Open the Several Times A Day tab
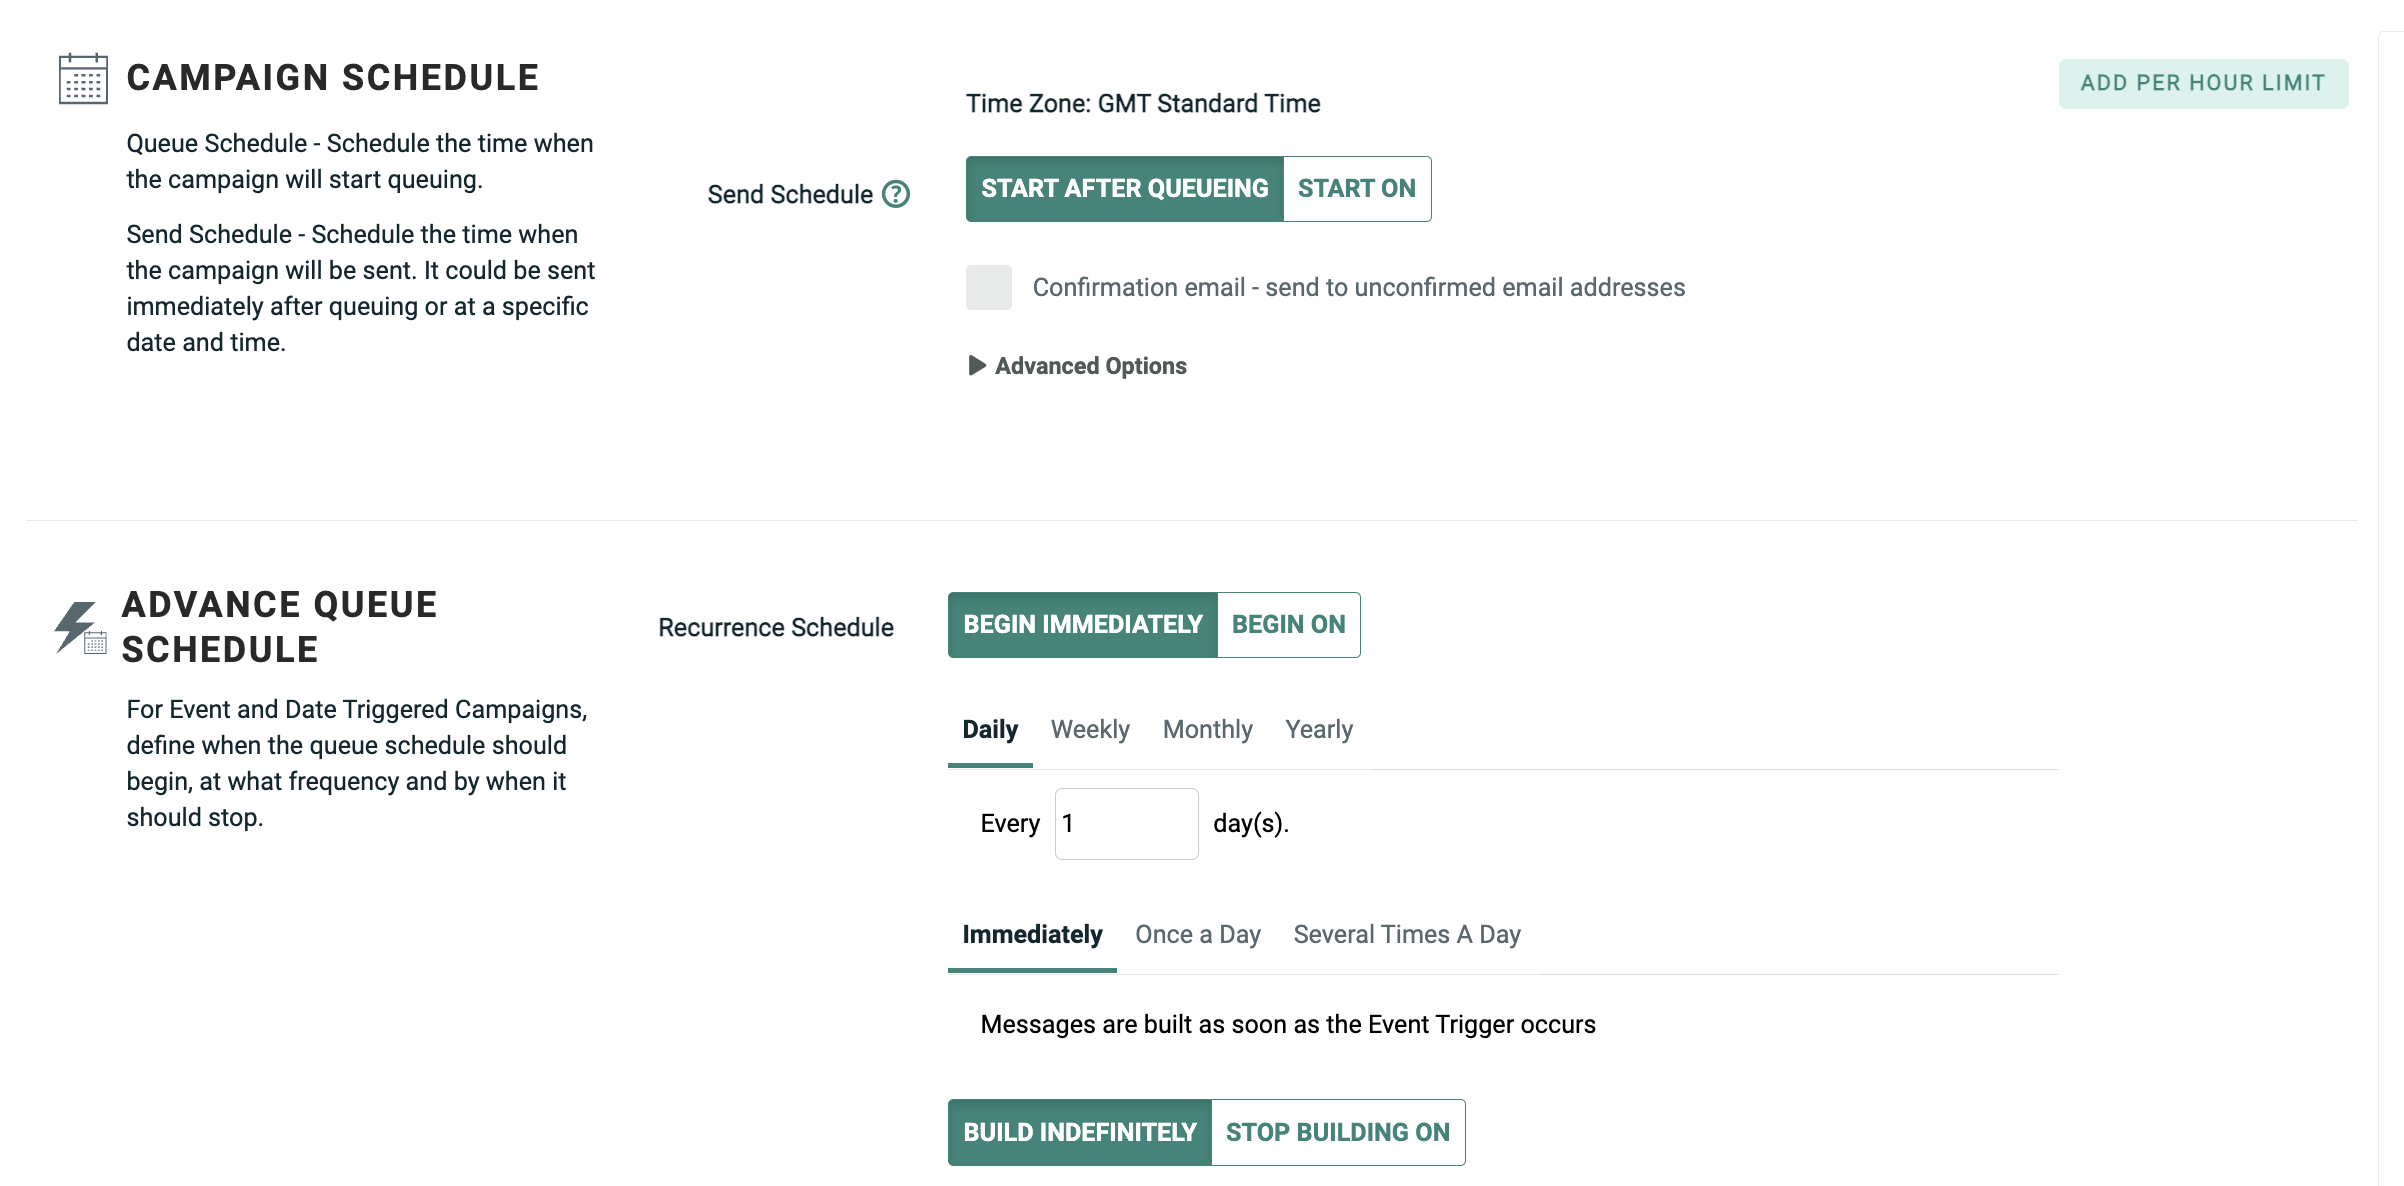 (x=1406, y=935)
